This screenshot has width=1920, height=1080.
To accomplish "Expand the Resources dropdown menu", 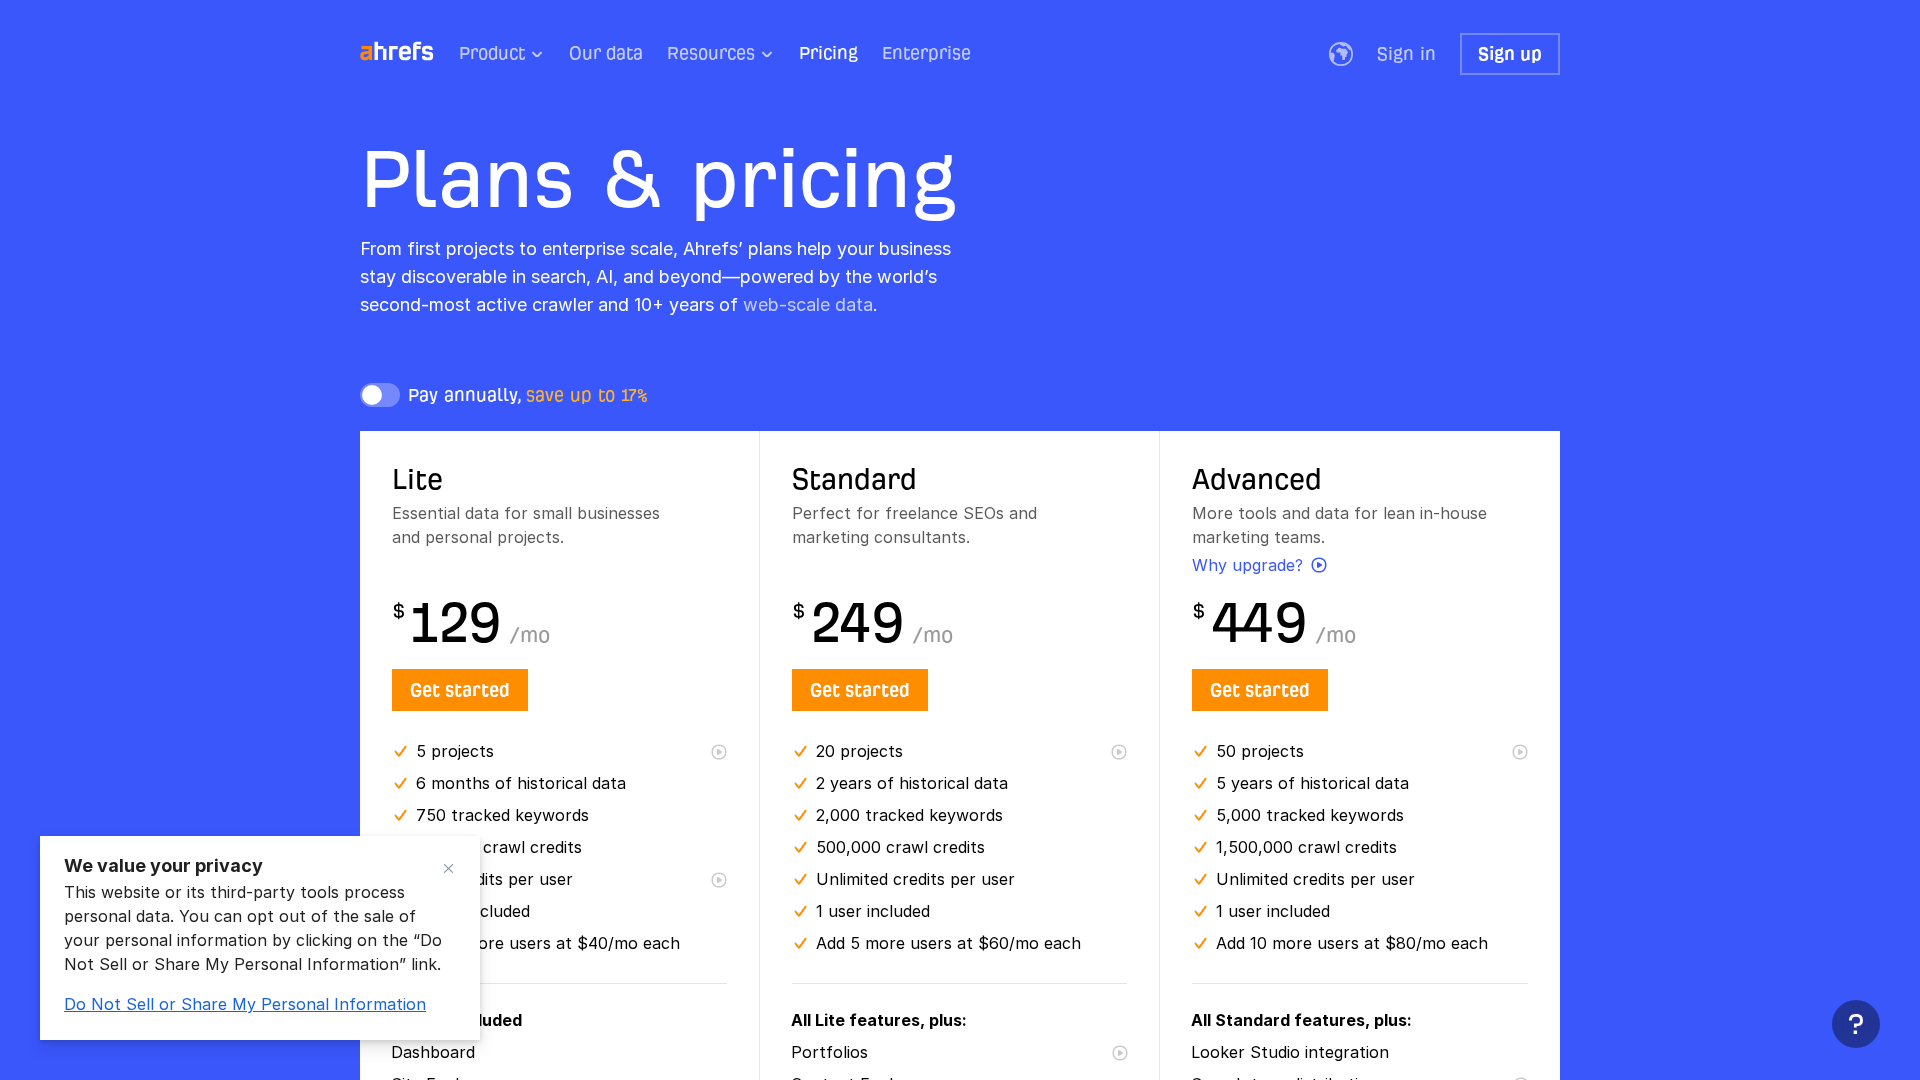I will pyautogui.click(x=720, y=54).
